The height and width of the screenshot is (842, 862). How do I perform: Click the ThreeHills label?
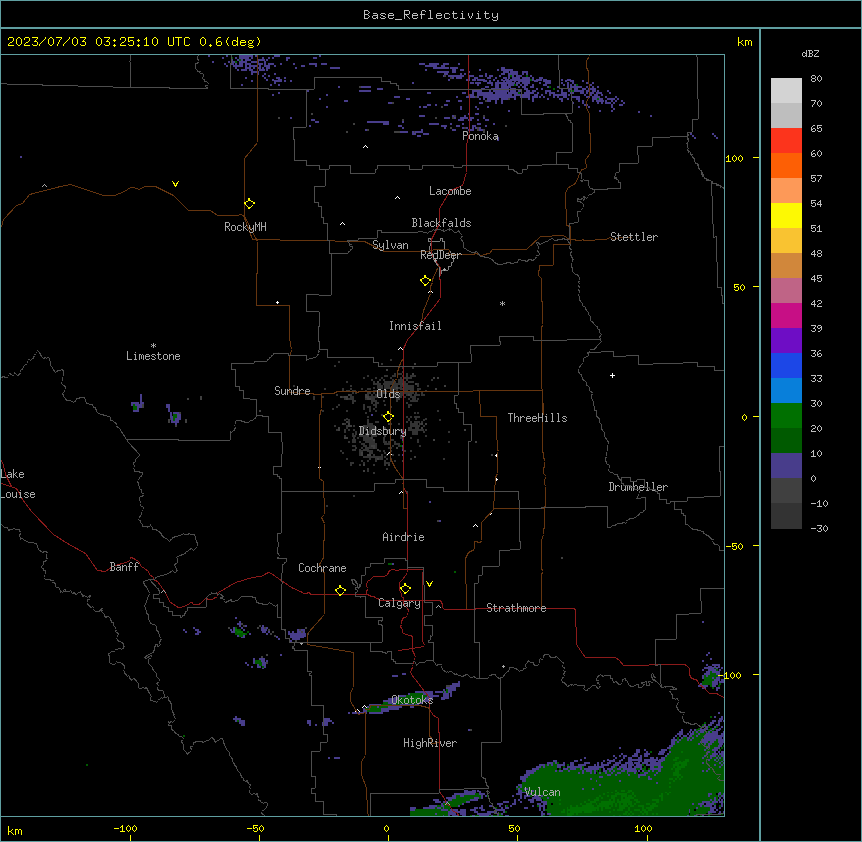coord(537,418)
